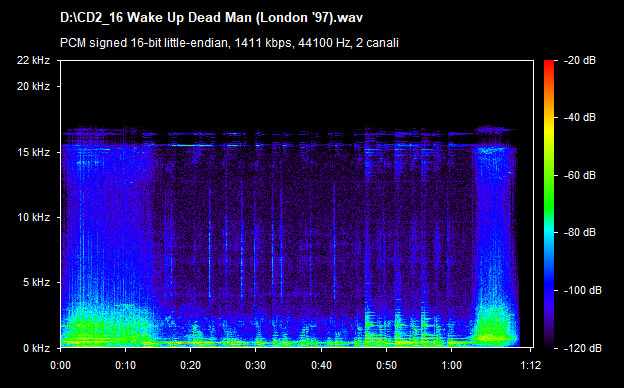Viewport: 624px width, 388px height.
Task: Click the PCM format info line
Action: pos(229,43)
